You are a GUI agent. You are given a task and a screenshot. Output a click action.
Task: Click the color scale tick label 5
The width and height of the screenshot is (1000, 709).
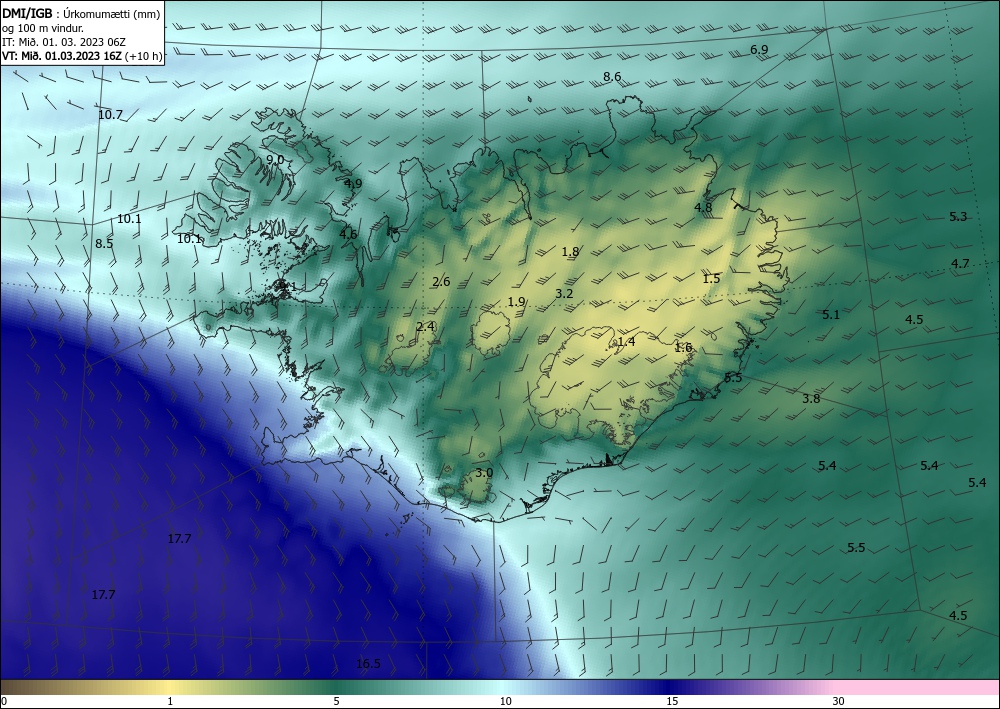[x=336, y=702]
